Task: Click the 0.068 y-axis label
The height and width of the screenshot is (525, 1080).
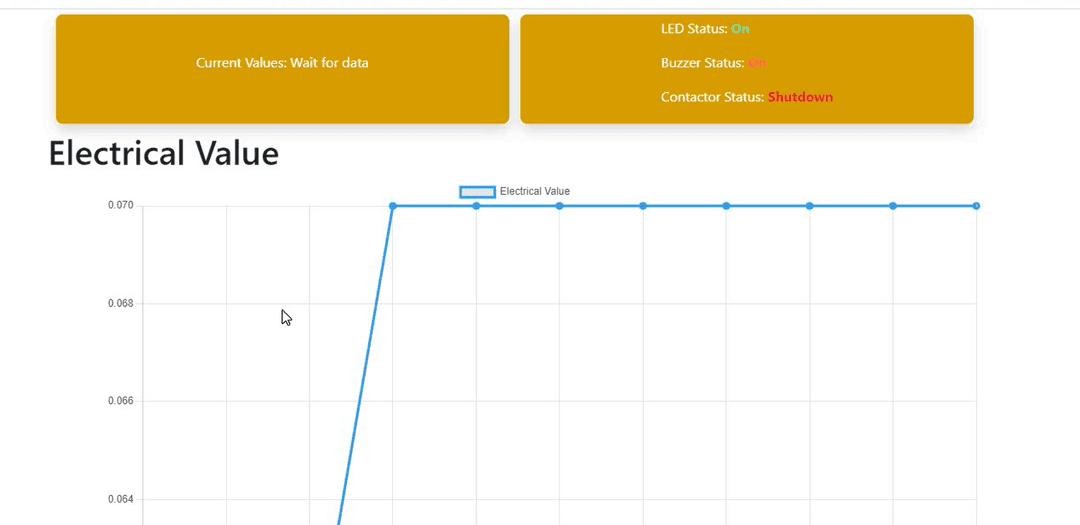Action: tap(121, 303)
